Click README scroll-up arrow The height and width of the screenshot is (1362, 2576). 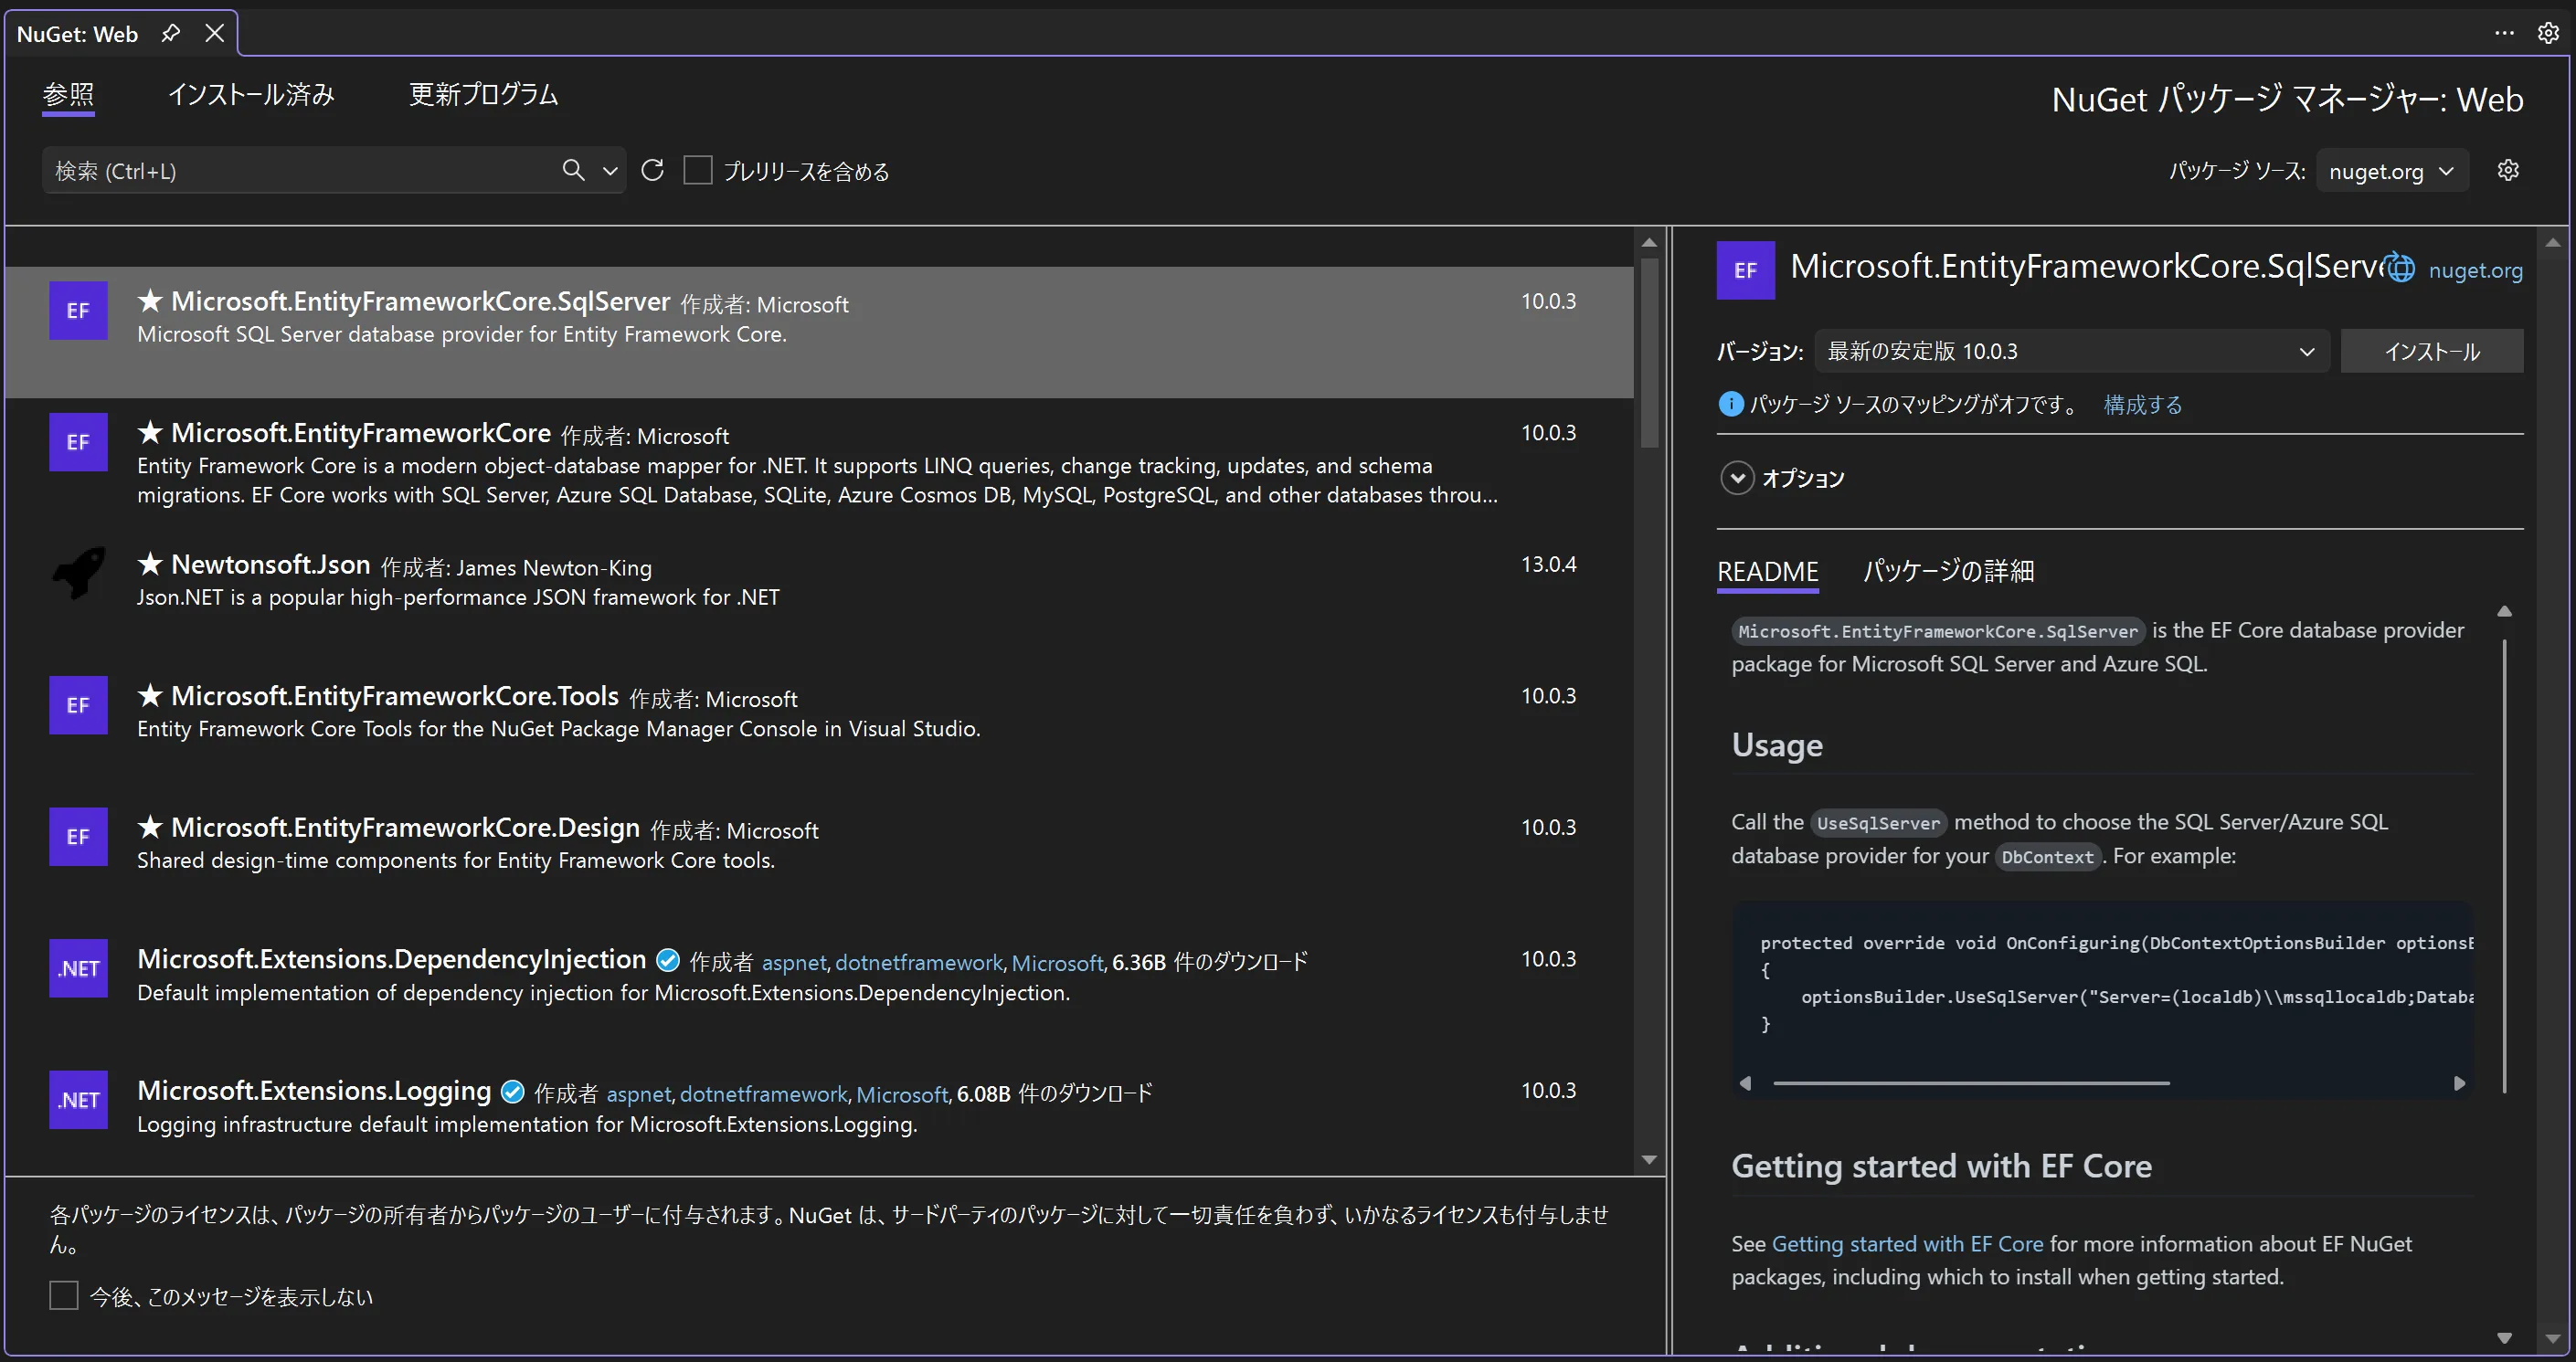click(x=2504, y=611)
